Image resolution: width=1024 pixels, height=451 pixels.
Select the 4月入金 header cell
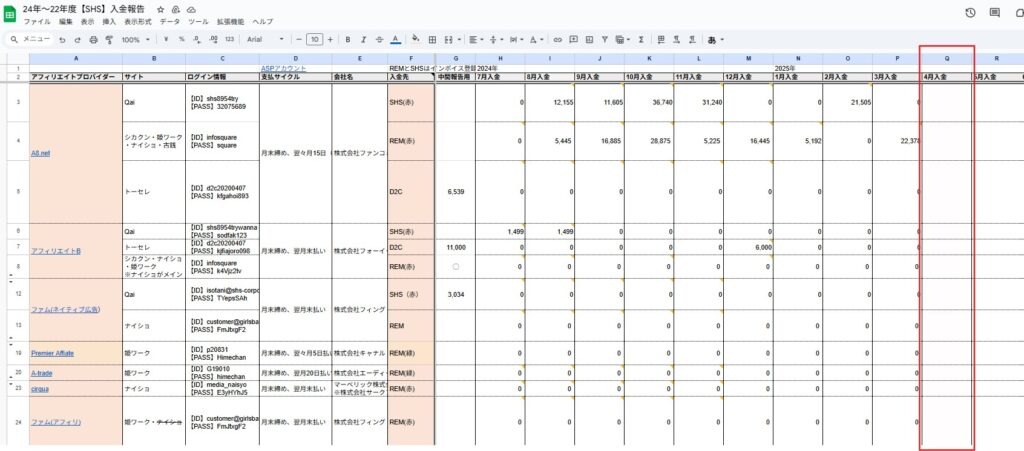pos(946,77)
